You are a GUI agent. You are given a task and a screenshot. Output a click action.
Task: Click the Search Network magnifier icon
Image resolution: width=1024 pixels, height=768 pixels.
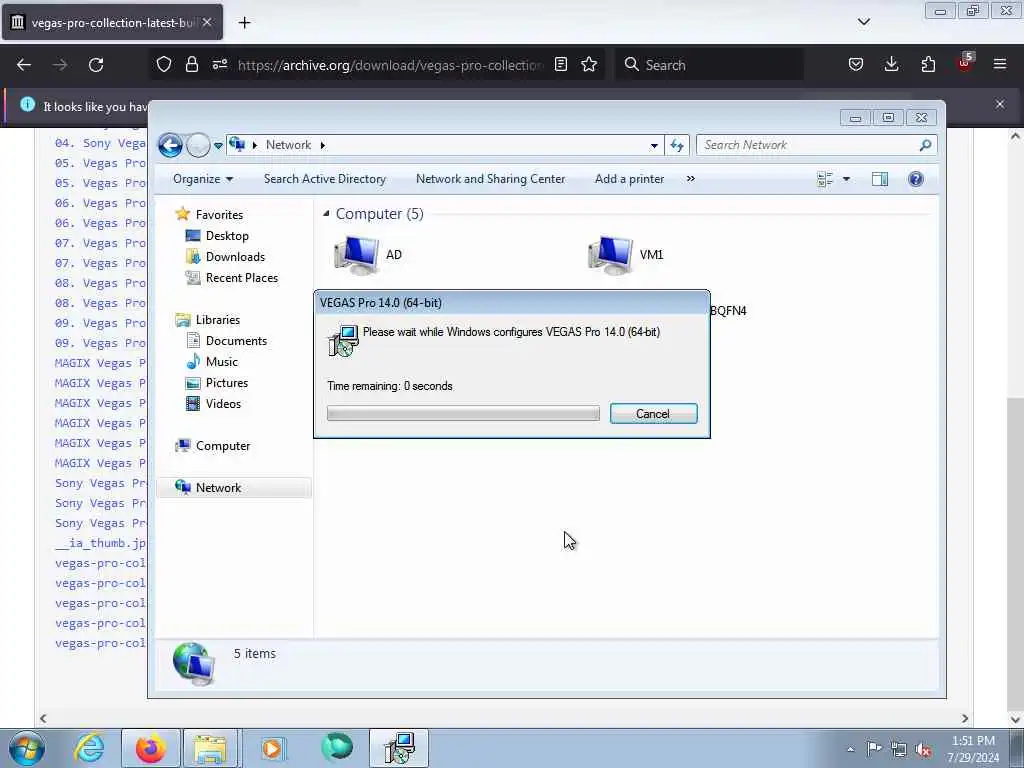925,145
